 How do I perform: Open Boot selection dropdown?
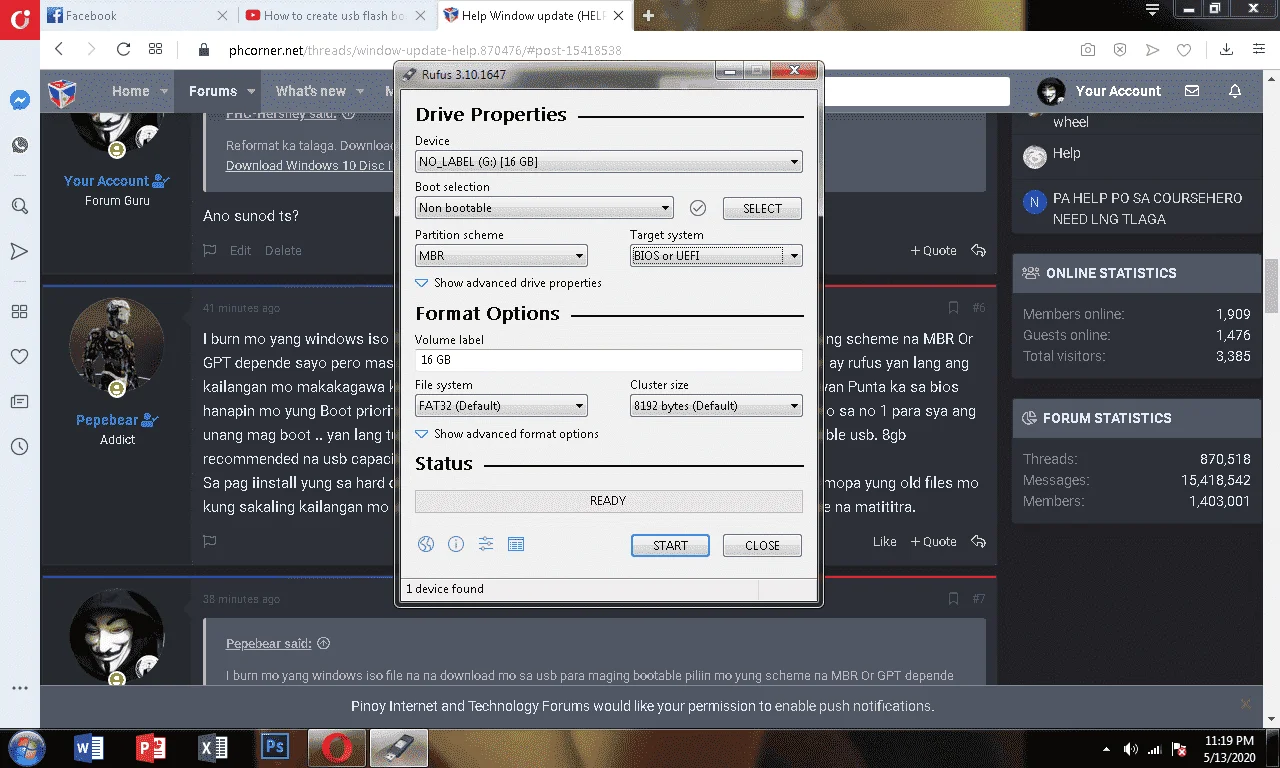click(544, 208)
